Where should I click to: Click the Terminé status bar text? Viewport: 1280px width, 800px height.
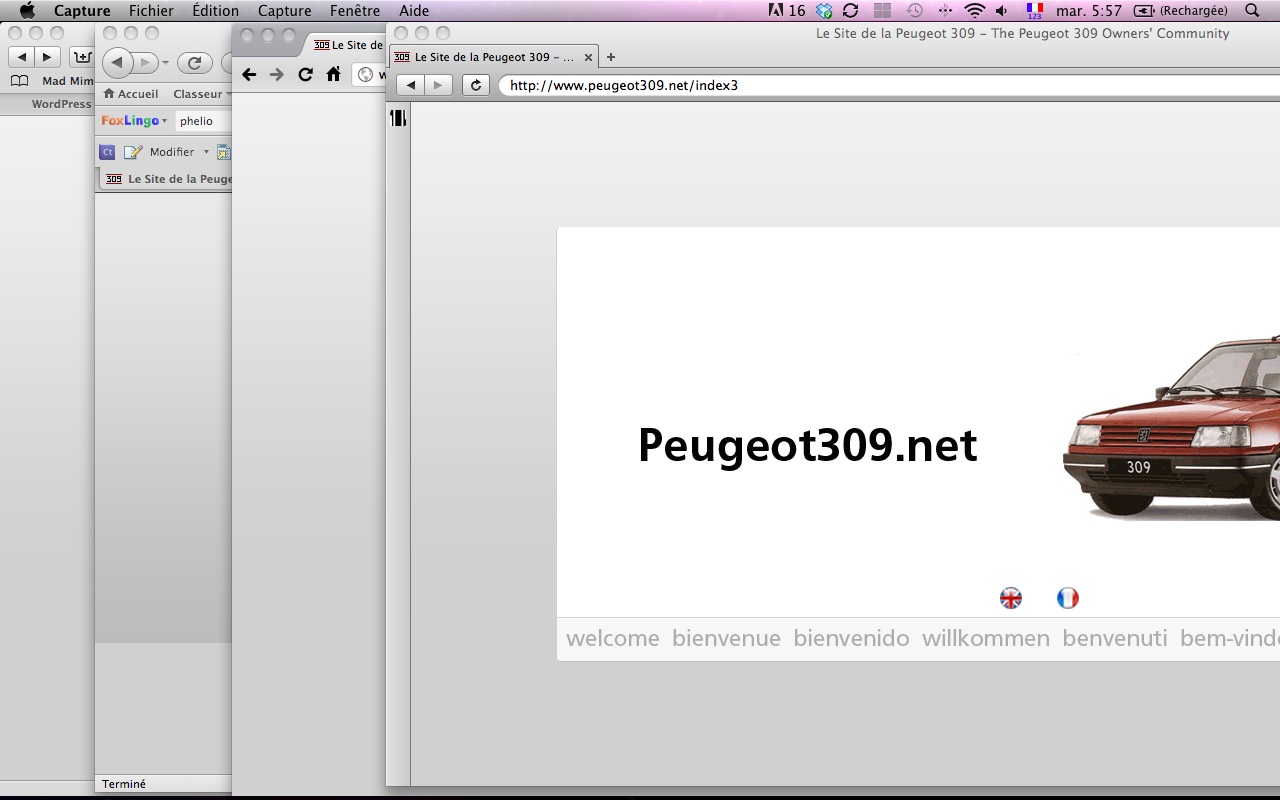(124, 784)
